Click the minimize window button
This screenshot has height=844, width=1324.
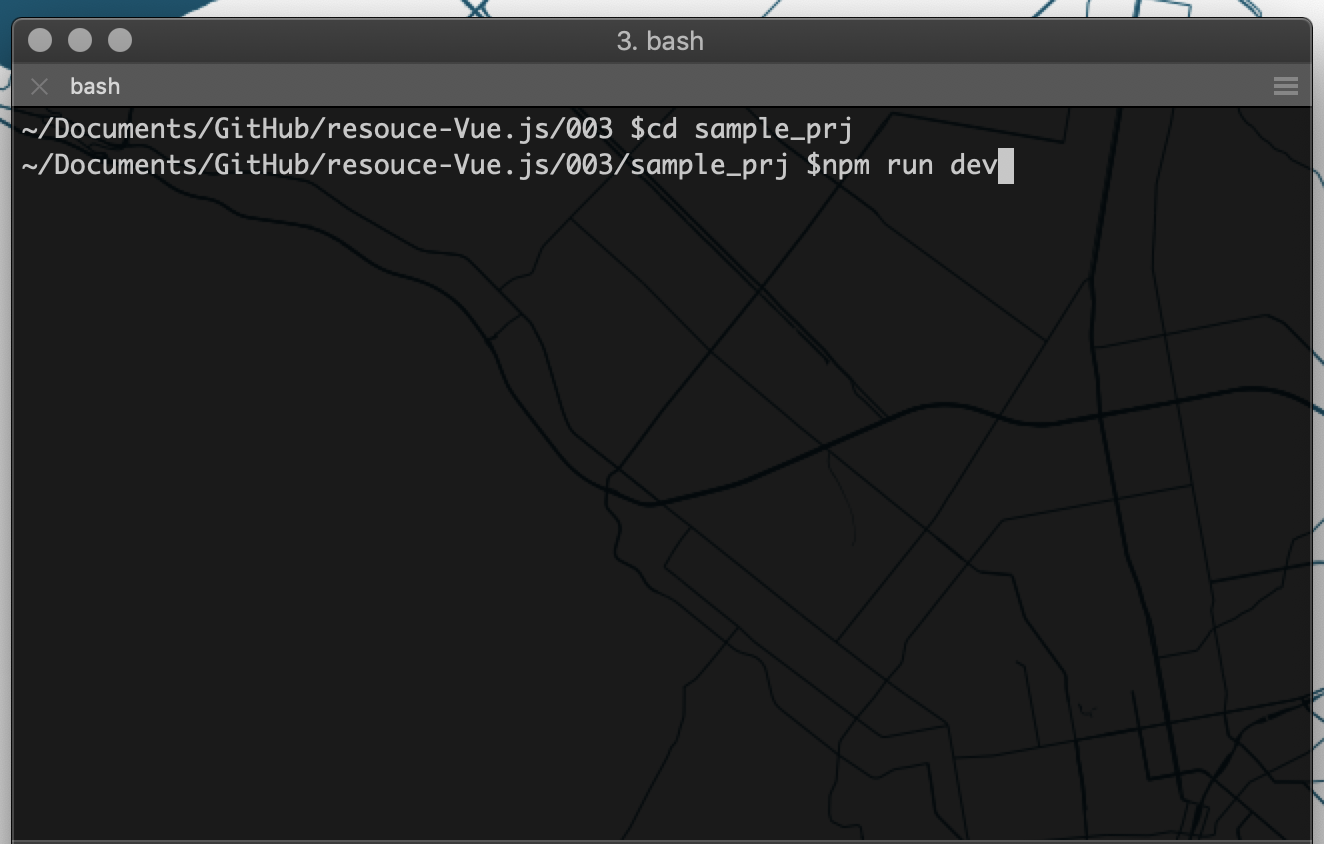click(x=80, y=40)
